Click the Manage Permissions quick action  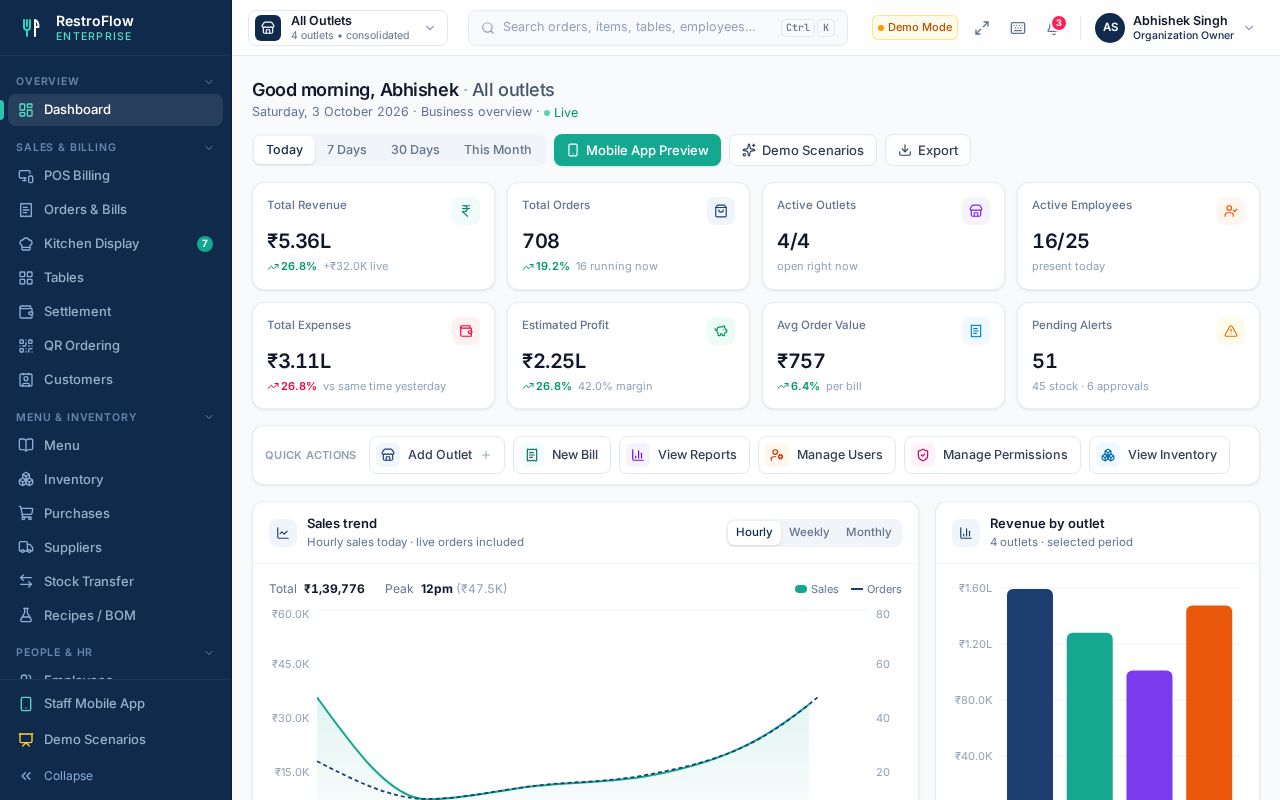[x=992, y=455]
